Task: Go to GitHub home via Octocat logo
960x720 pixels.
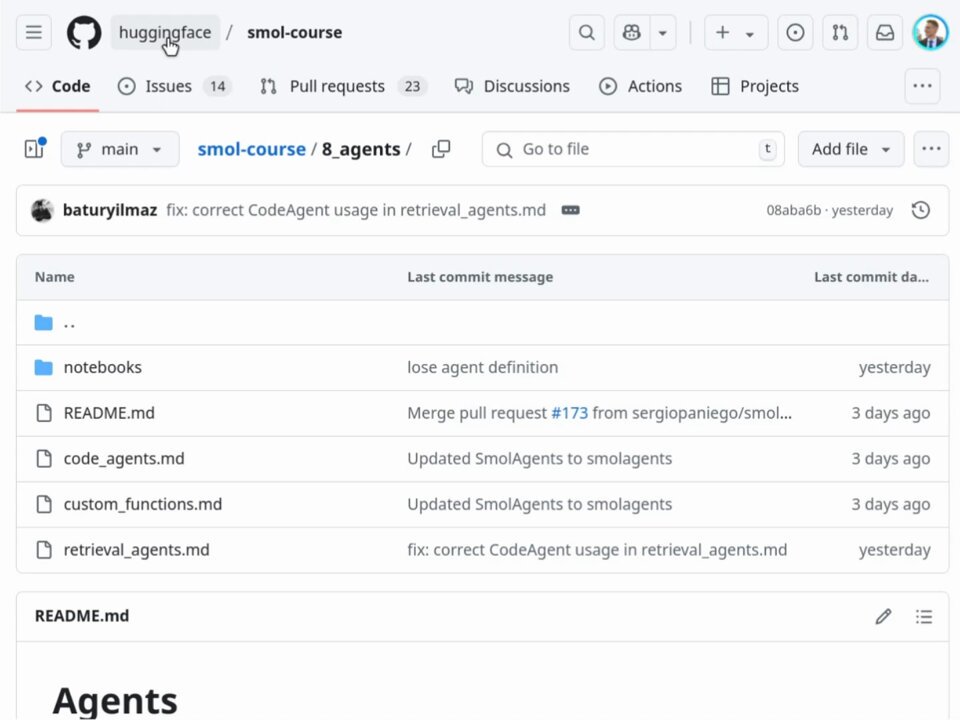Action: pos(84,32)
